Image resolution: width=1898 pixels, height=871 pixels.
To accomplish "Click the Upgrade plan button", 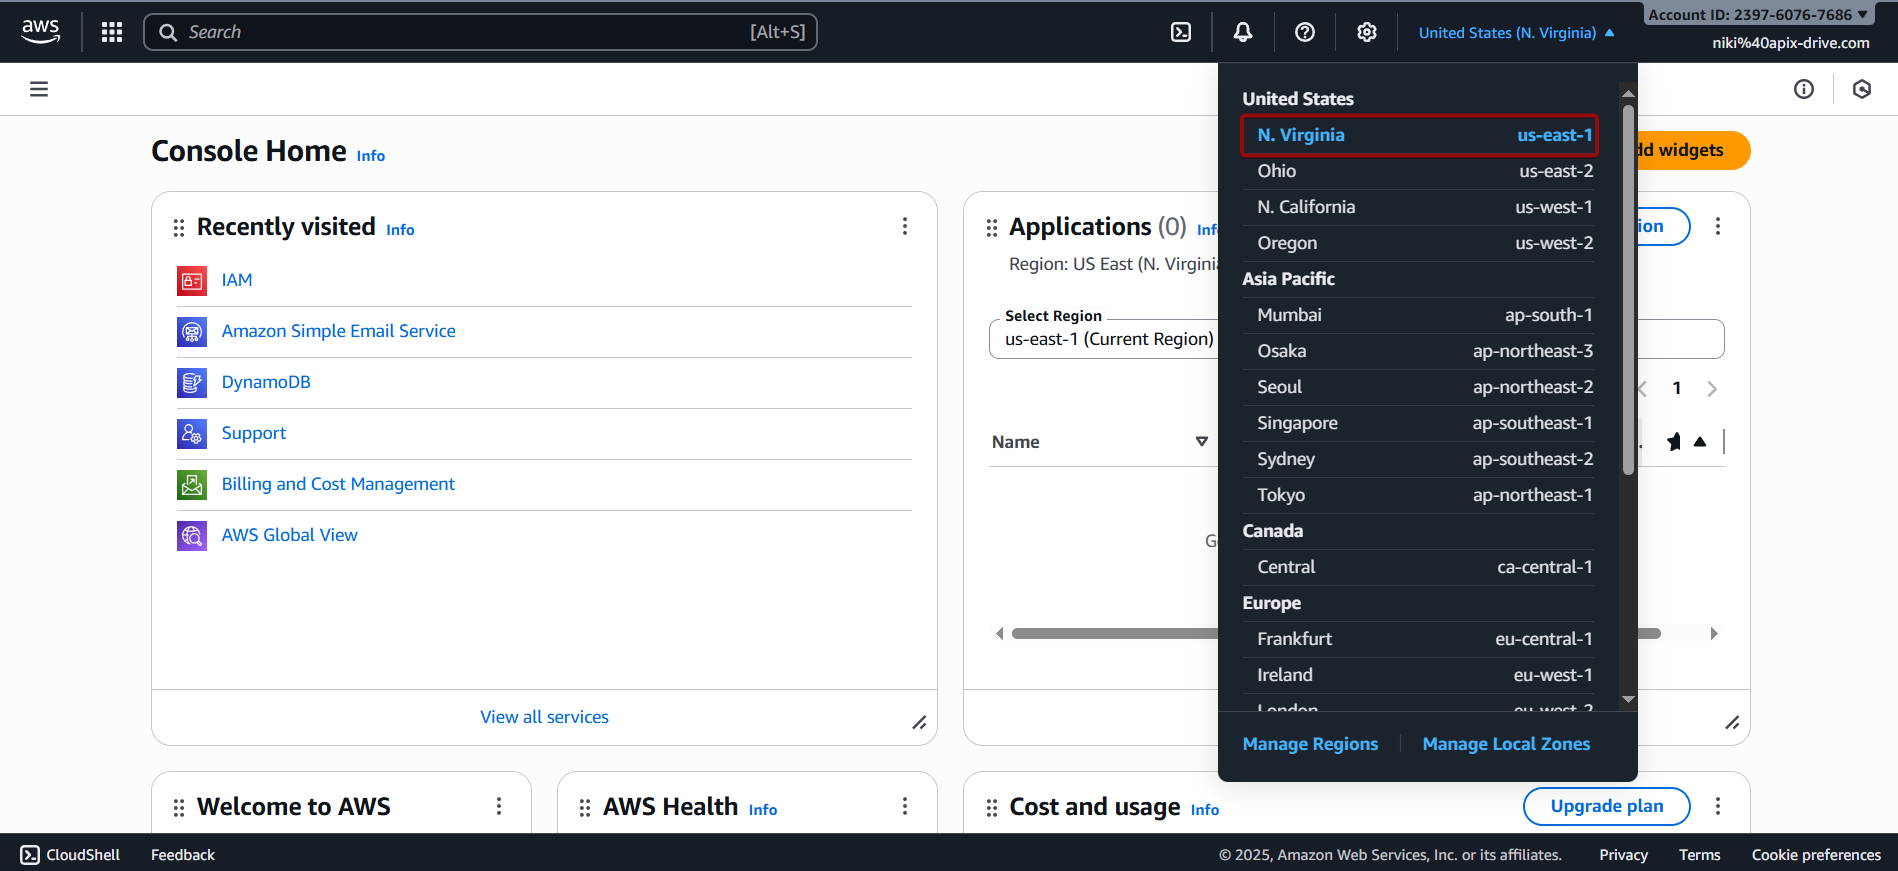I will [1606, 806].
